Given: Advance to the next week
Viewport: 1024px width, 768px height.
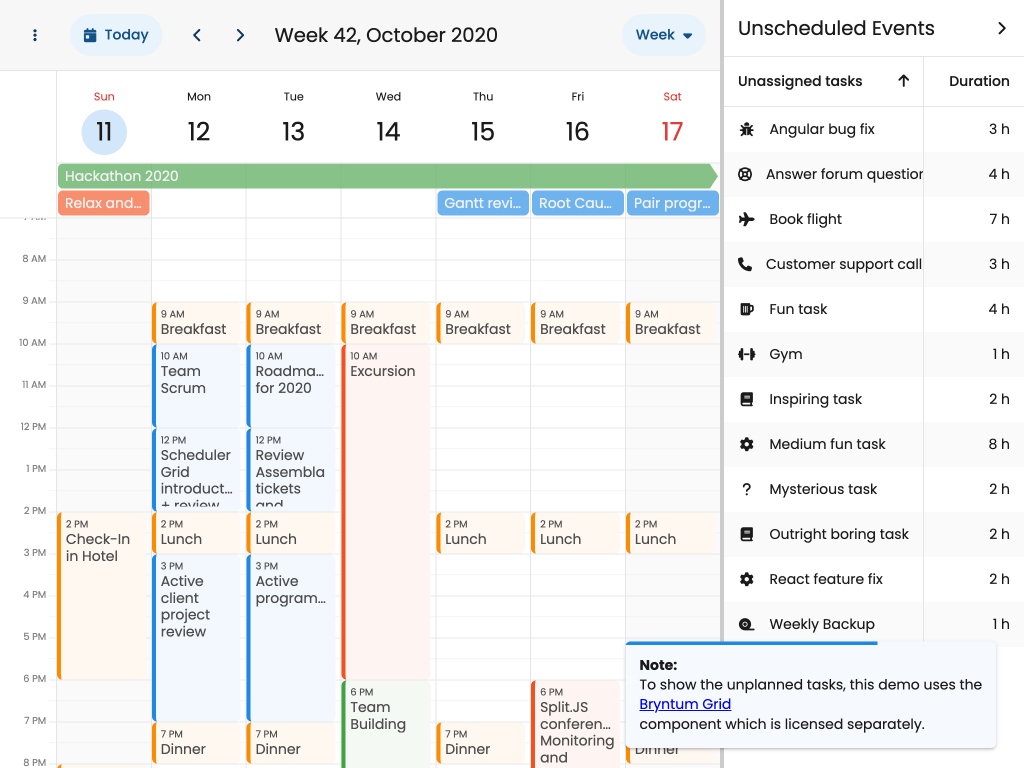Looking at the screenshot, I should (240, 35).
